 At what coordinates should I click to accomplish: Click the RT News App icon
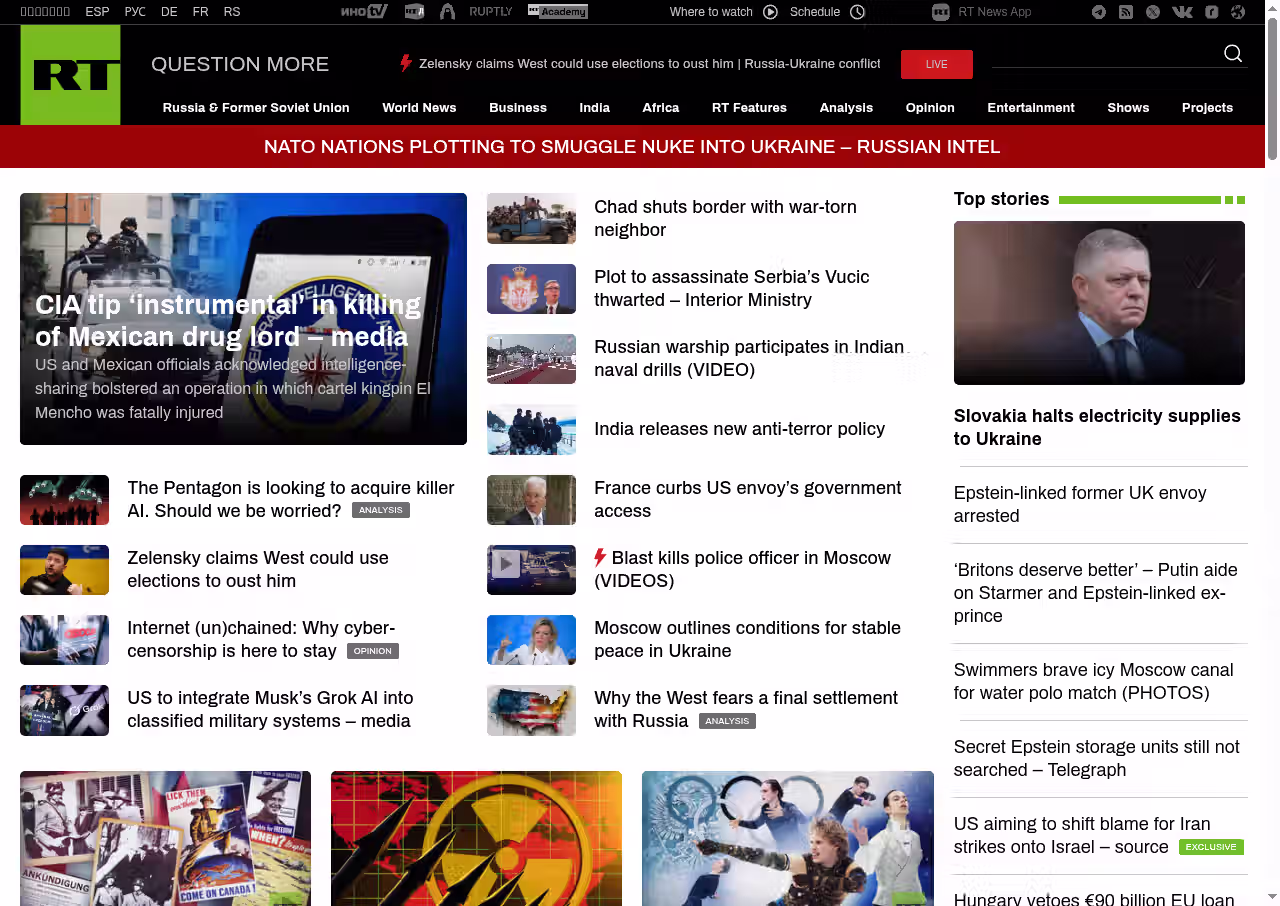click(x=941, y=12)
